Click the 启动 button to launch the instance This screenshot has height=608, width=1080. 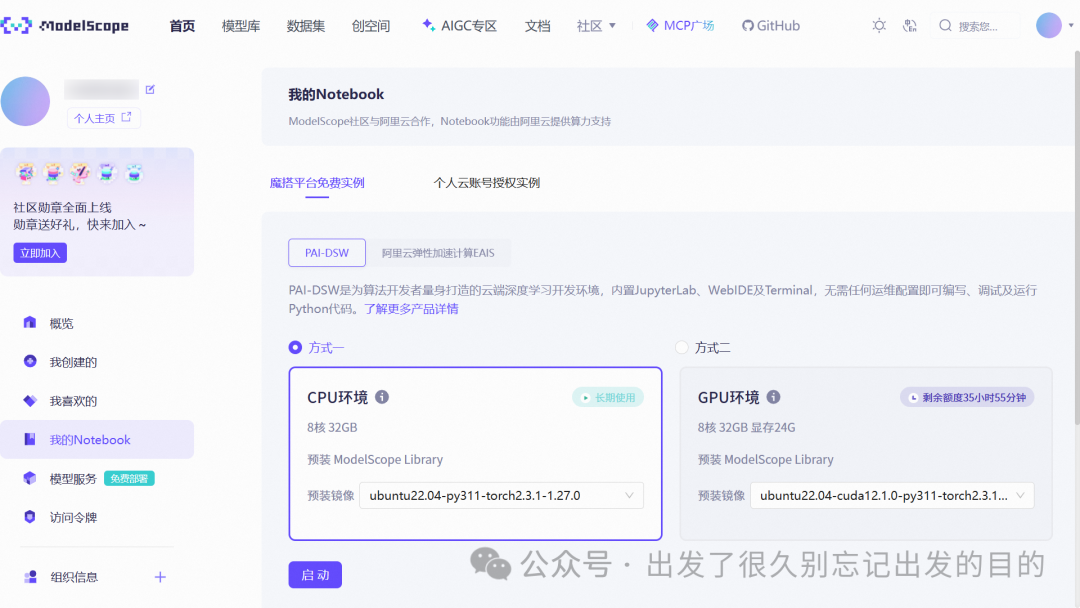[315, 574]
